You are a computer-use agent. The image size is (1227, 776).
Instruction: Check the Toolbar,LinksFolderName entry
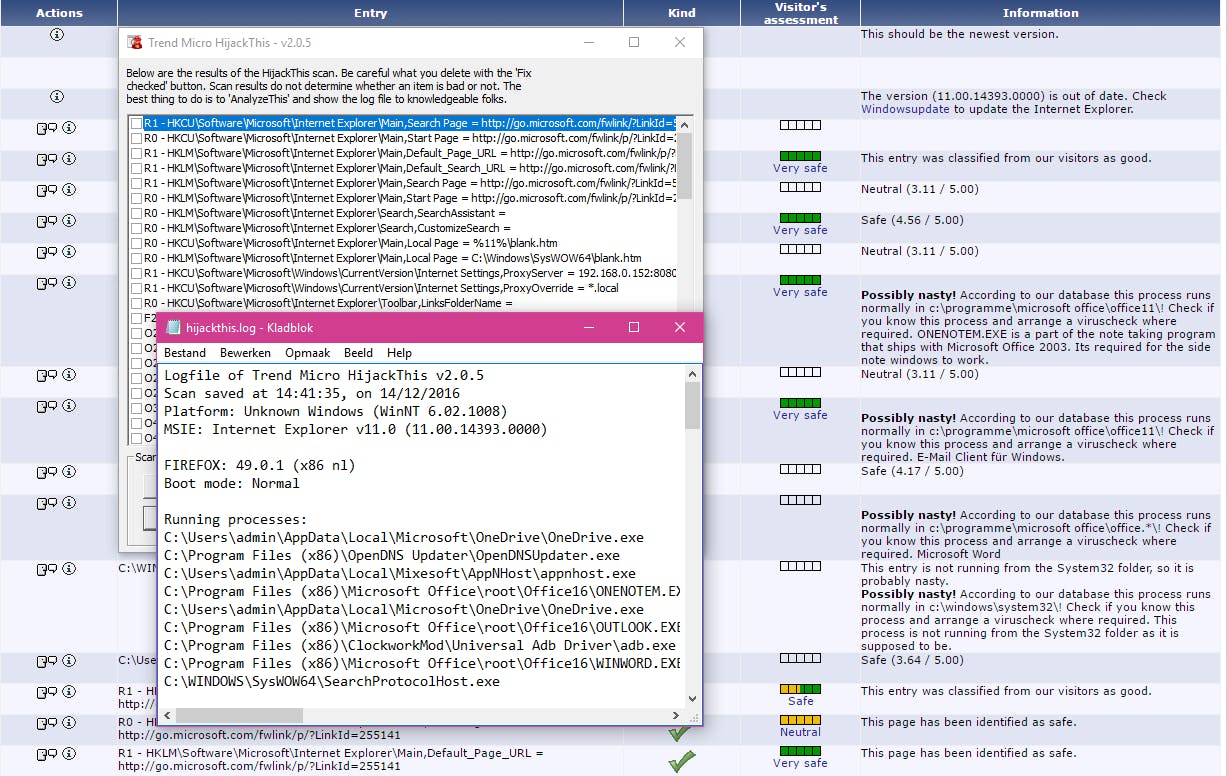tap(136, 303)
